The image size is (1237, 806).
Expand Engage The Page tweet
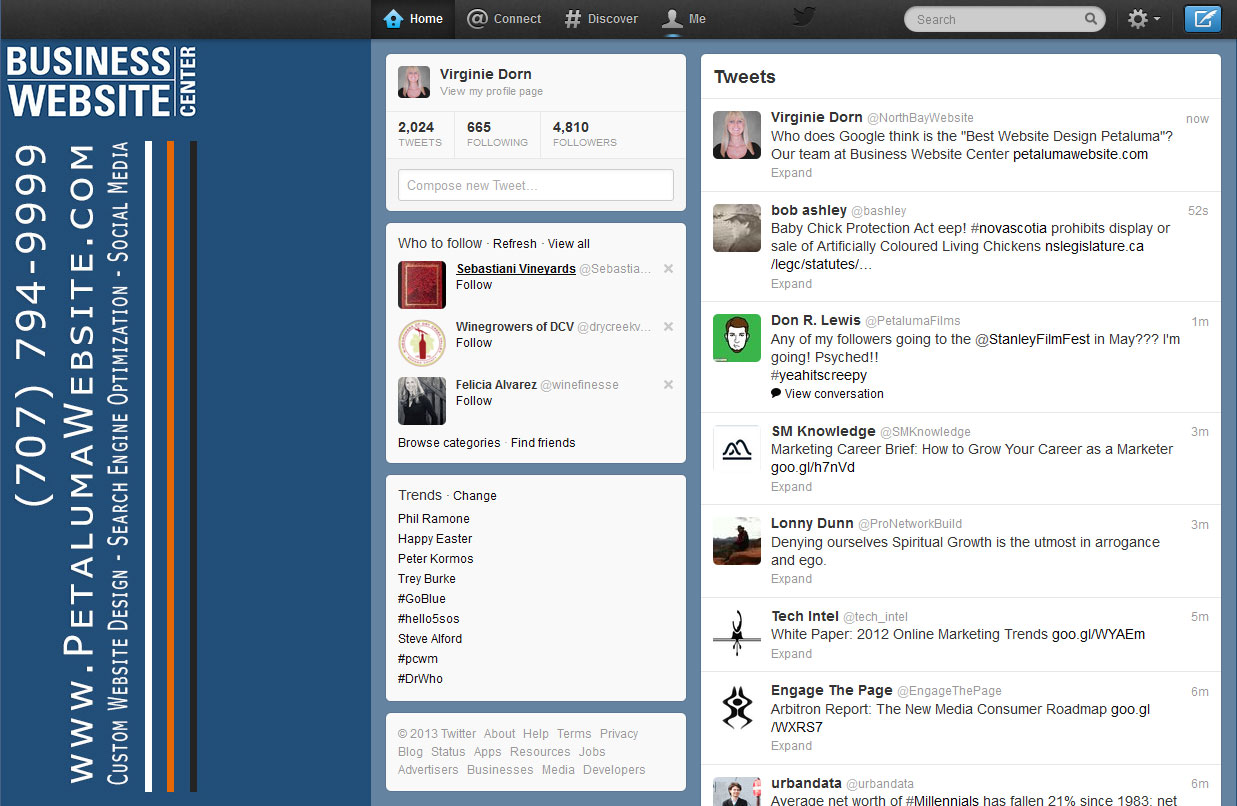coord(791,746)
